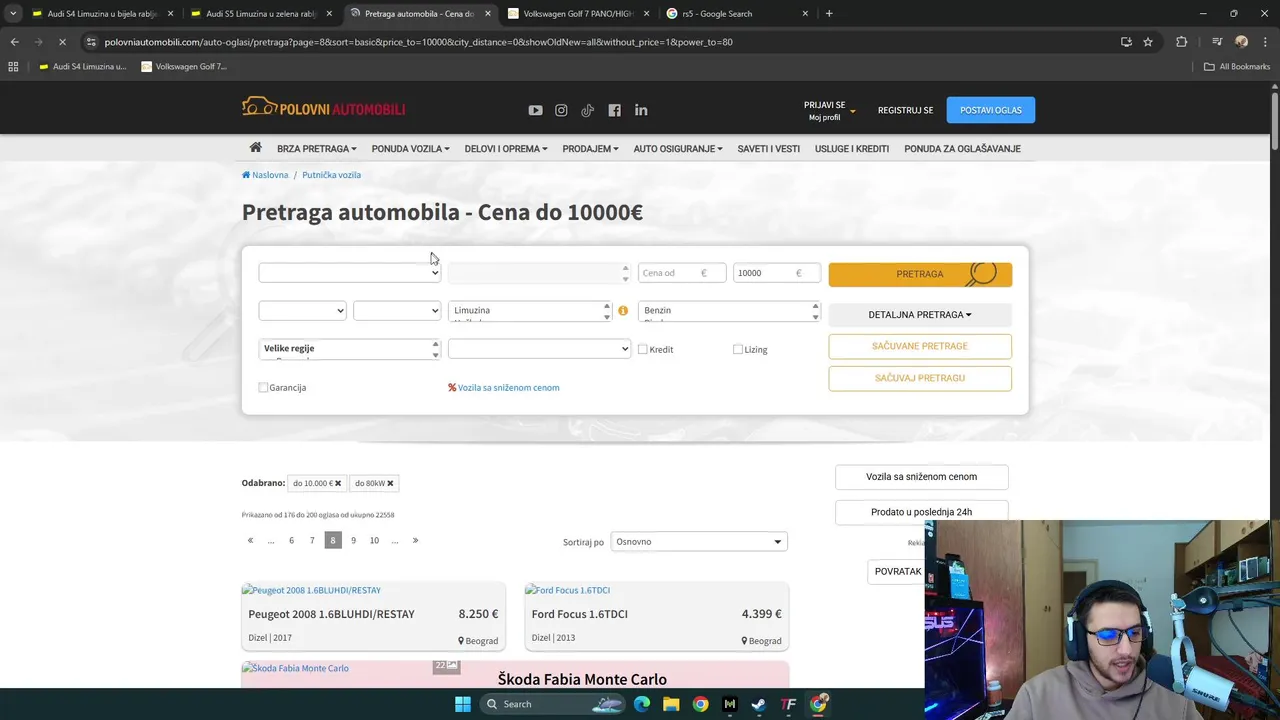
Task: Toggle the Lizing checkbox
Action: point(738,349)
